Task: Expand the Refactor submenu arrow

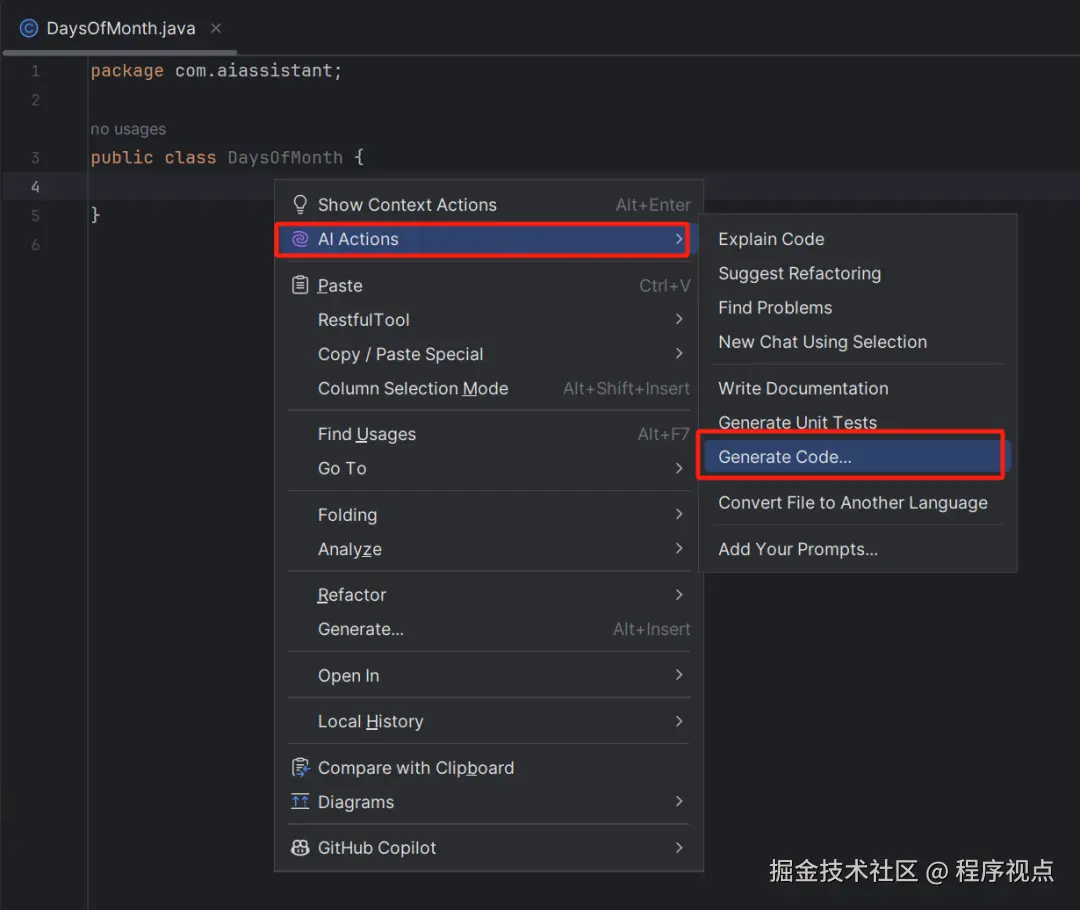Action: pyautogui.click(x=678, y=594)
